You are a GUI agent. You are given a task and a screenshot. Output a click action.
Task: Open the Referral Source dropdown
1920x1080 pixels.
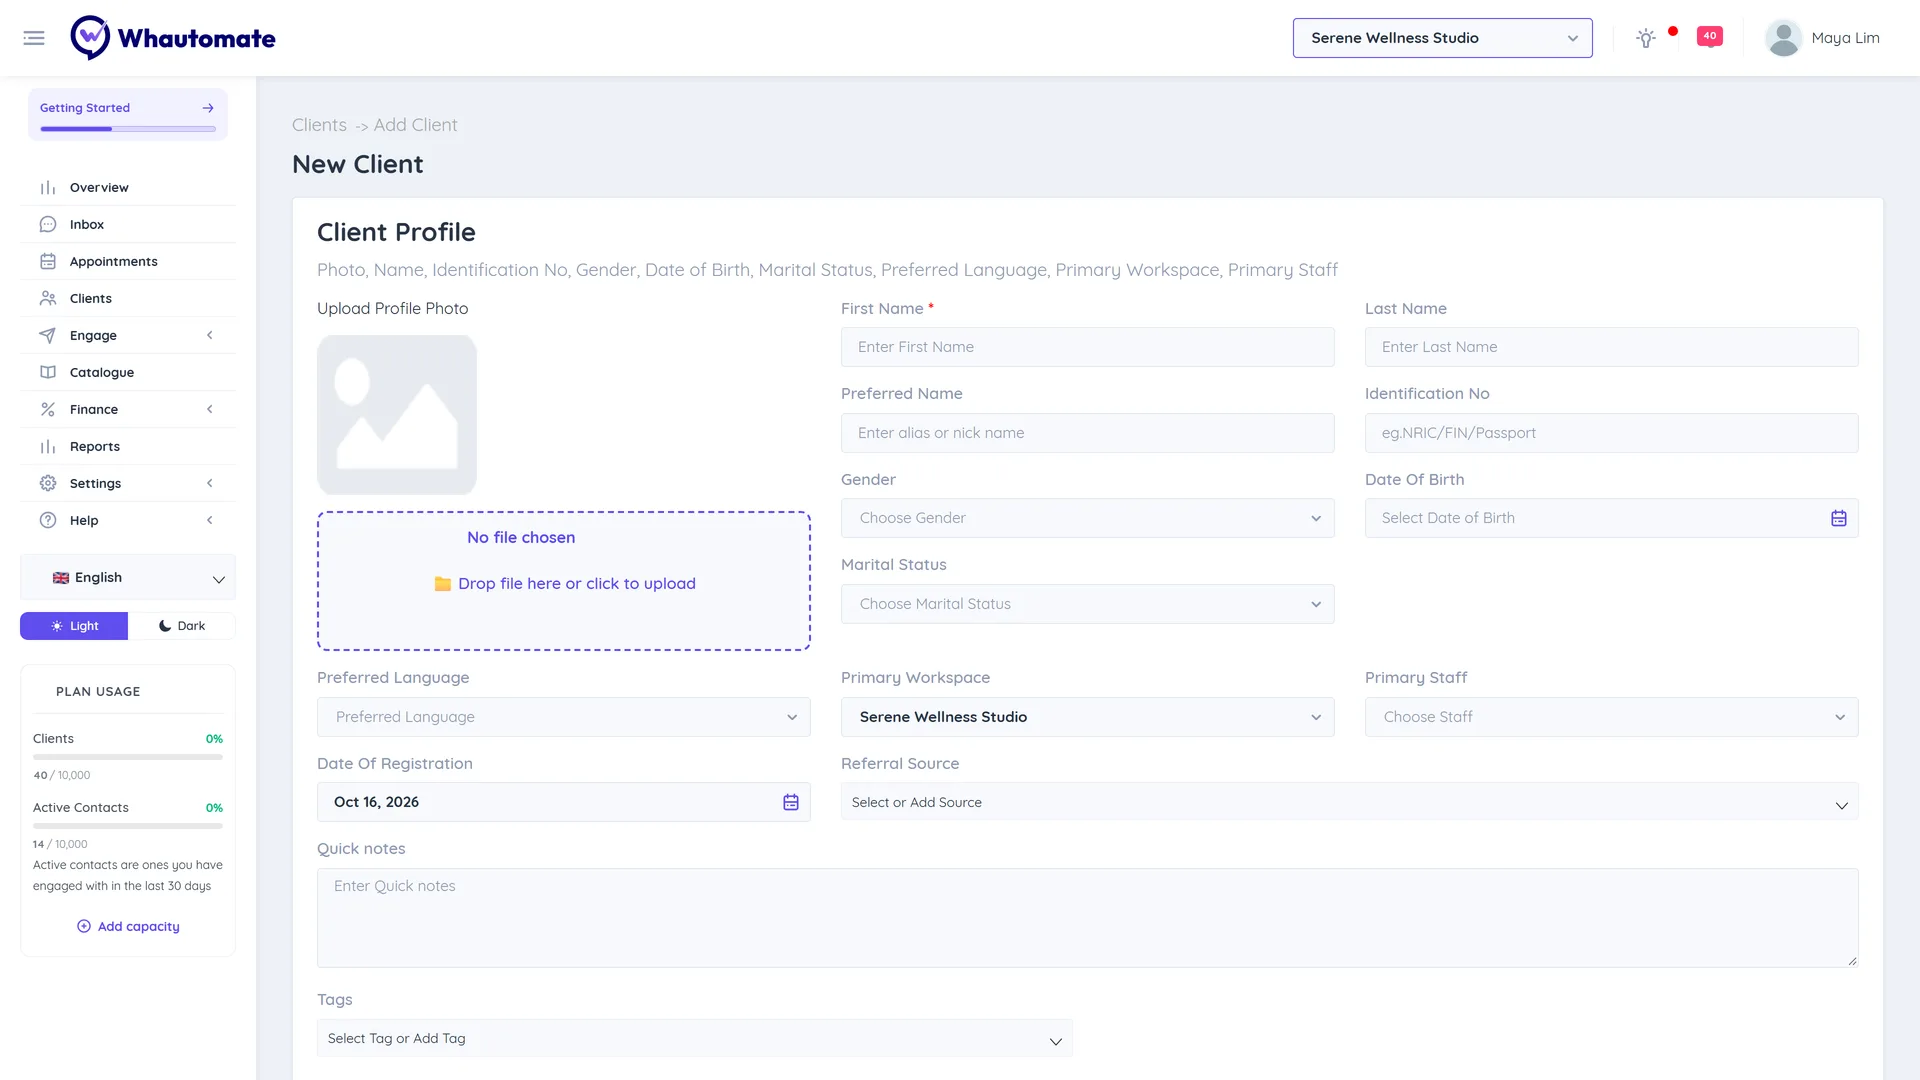(x=1349, y=802)
